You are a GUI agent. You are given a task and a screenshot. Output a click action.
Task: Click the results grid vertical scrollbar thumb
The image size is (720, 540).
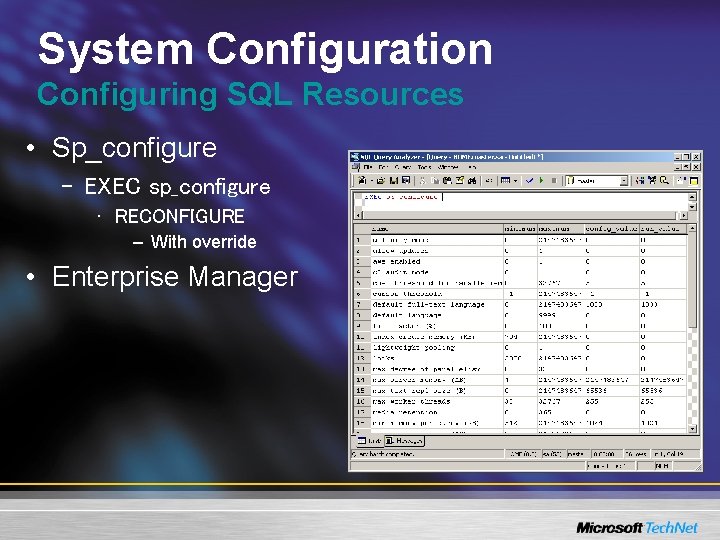click(x=692, y=281)
